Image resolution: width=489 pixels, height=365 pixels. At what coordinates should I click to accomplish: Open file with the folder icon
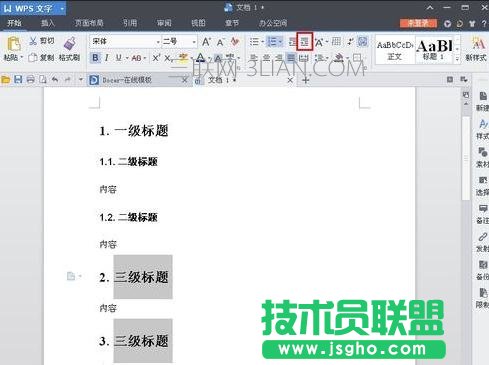(x=6, y=80)
